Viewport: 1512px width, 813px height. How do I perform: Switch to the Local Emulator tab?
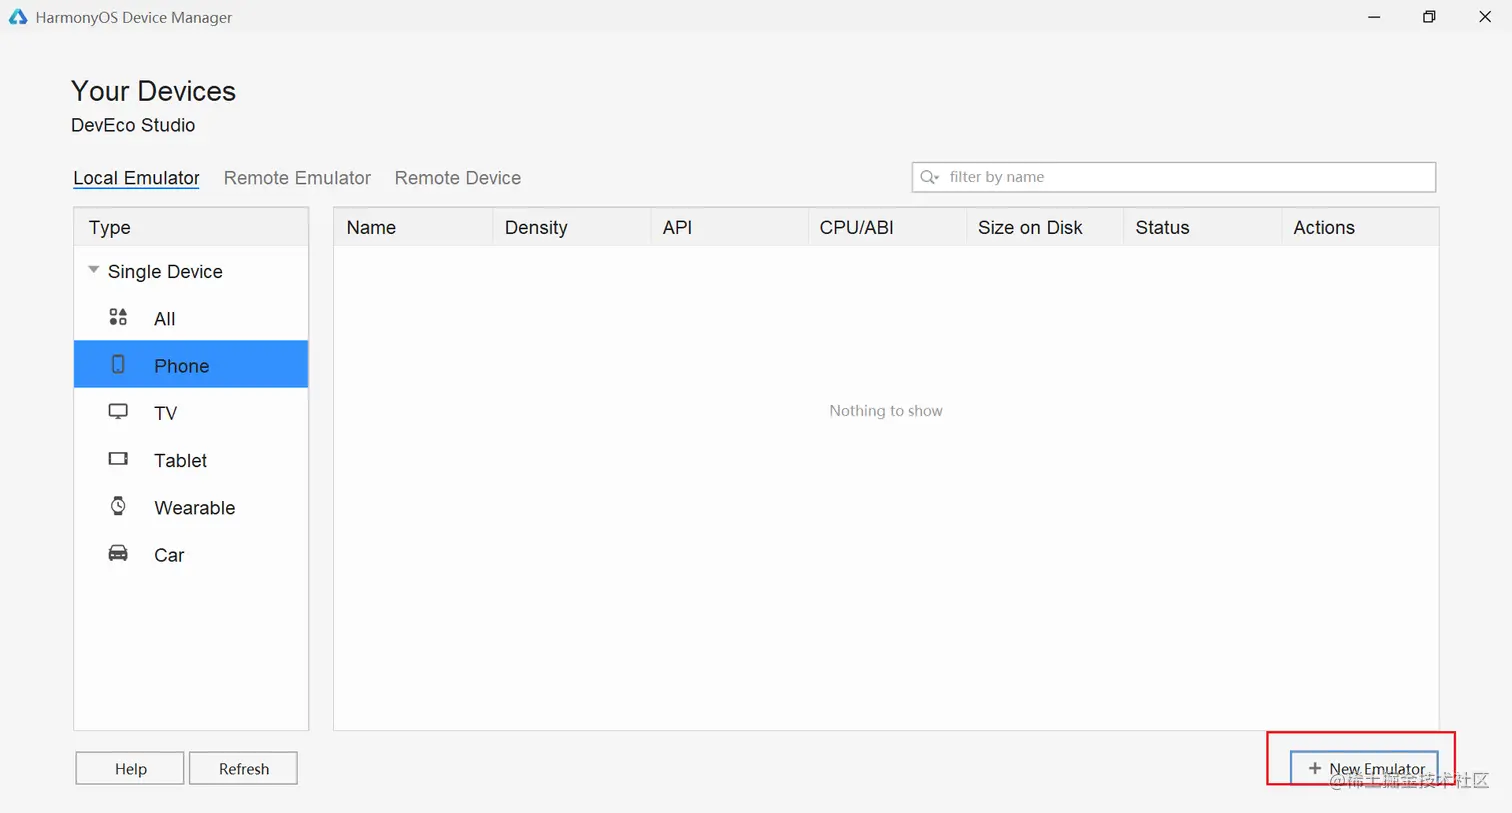click(x=136, y=178)
